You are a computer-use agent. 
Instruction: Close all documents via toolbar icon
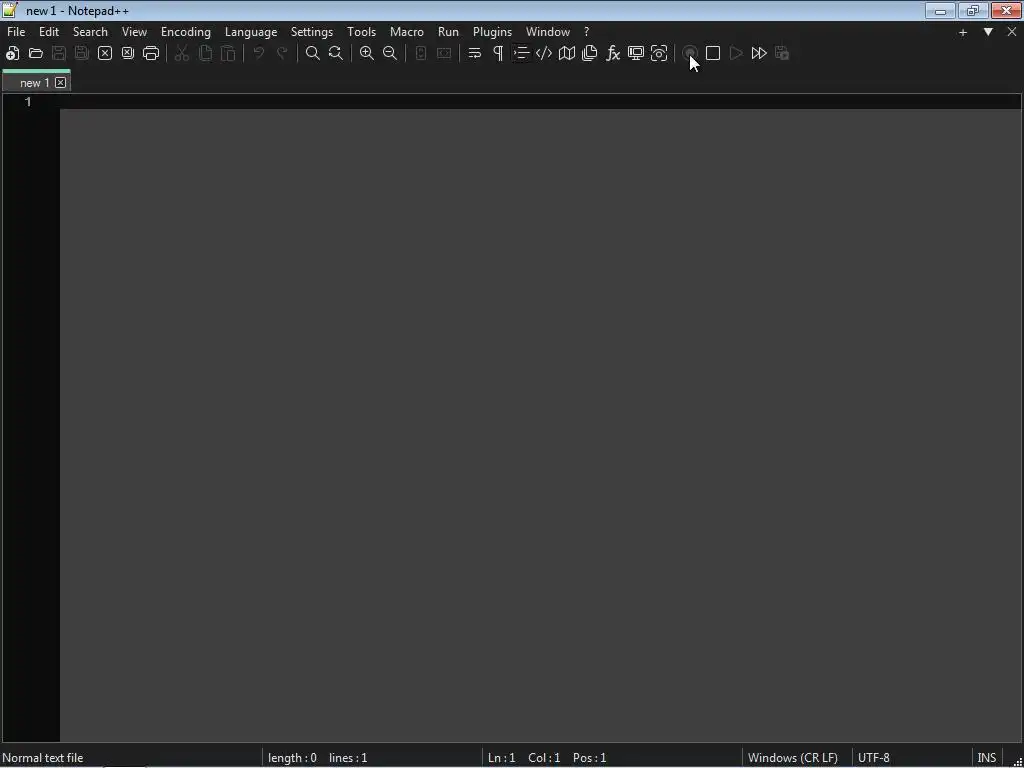tap(128, 54)
